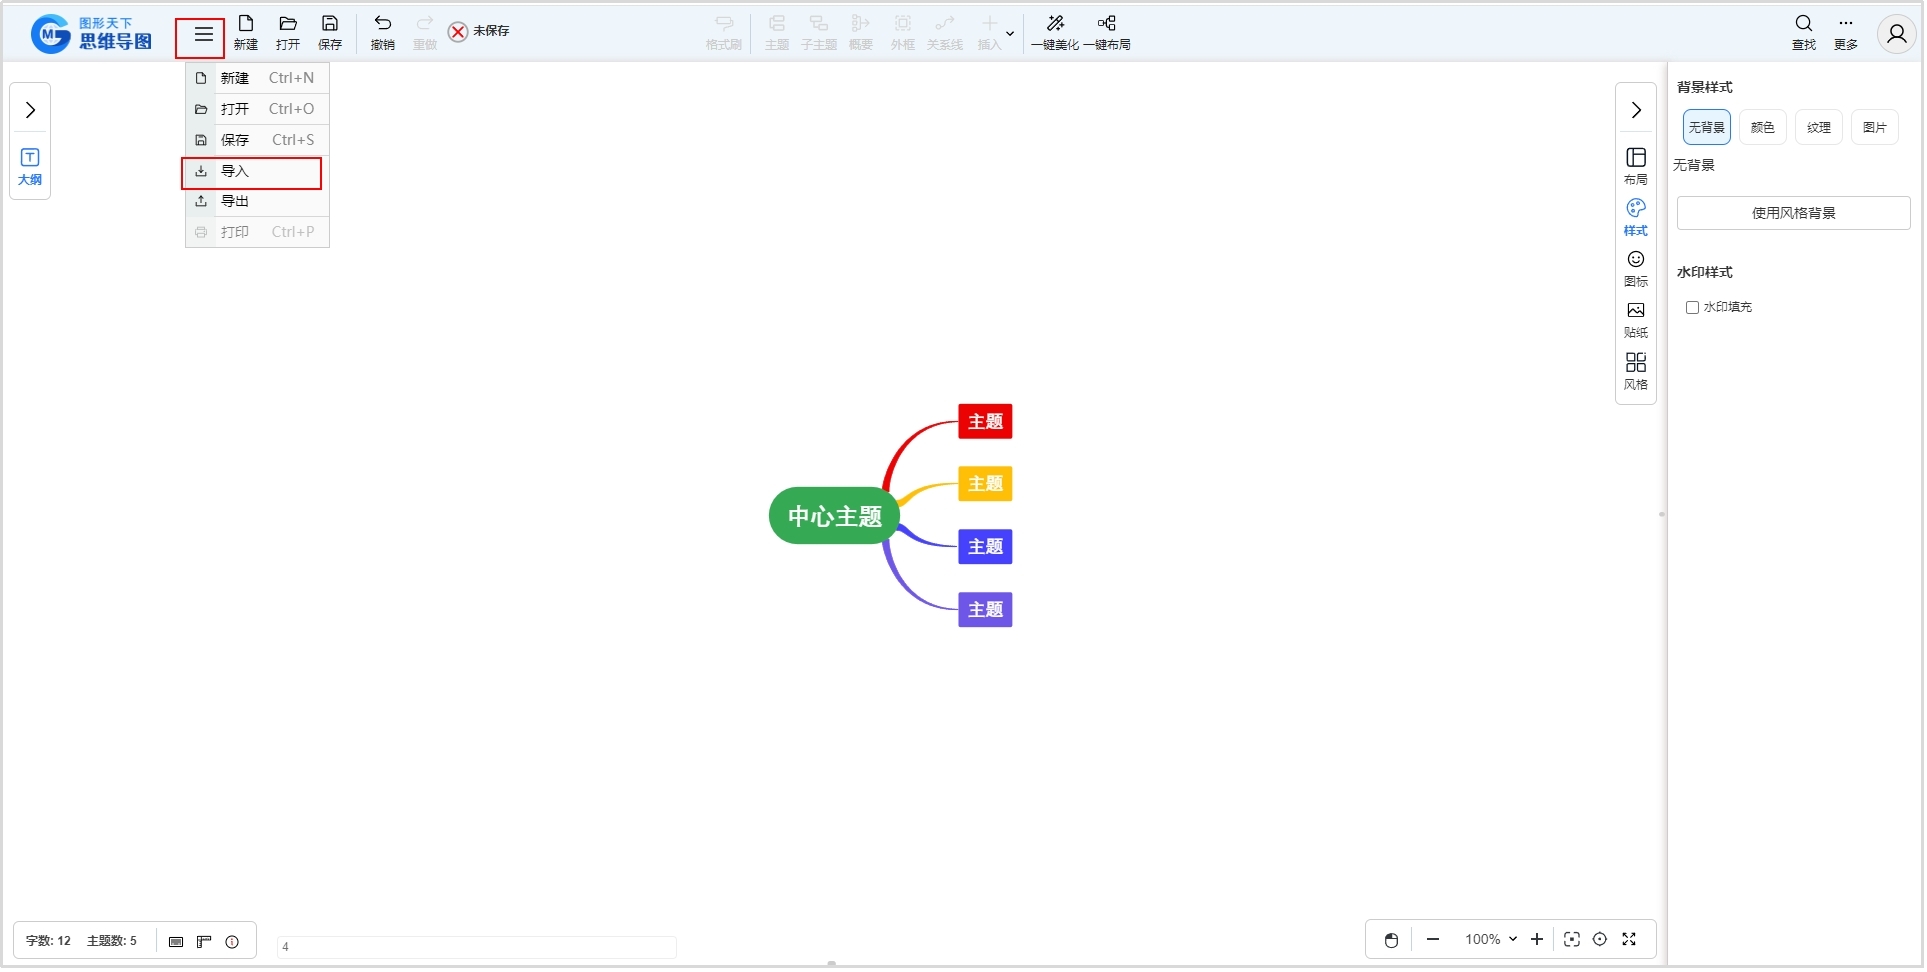
Task: Expand the 插入 insert dropdown arrow
Action: click(1010, 34)
